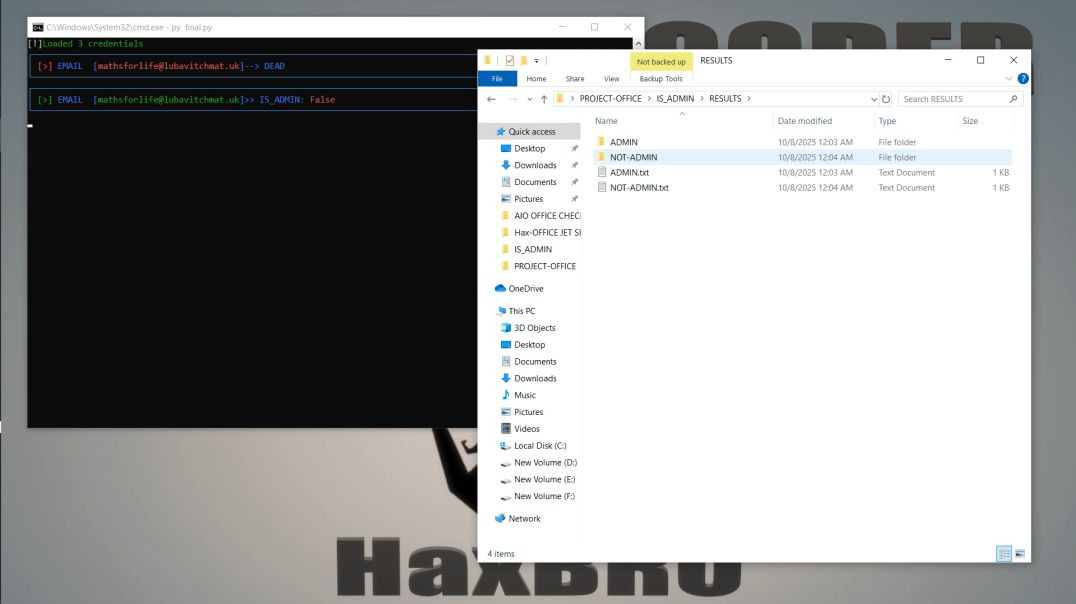Select Local Disk (C:) in sidebar

(x=538, y=446)
